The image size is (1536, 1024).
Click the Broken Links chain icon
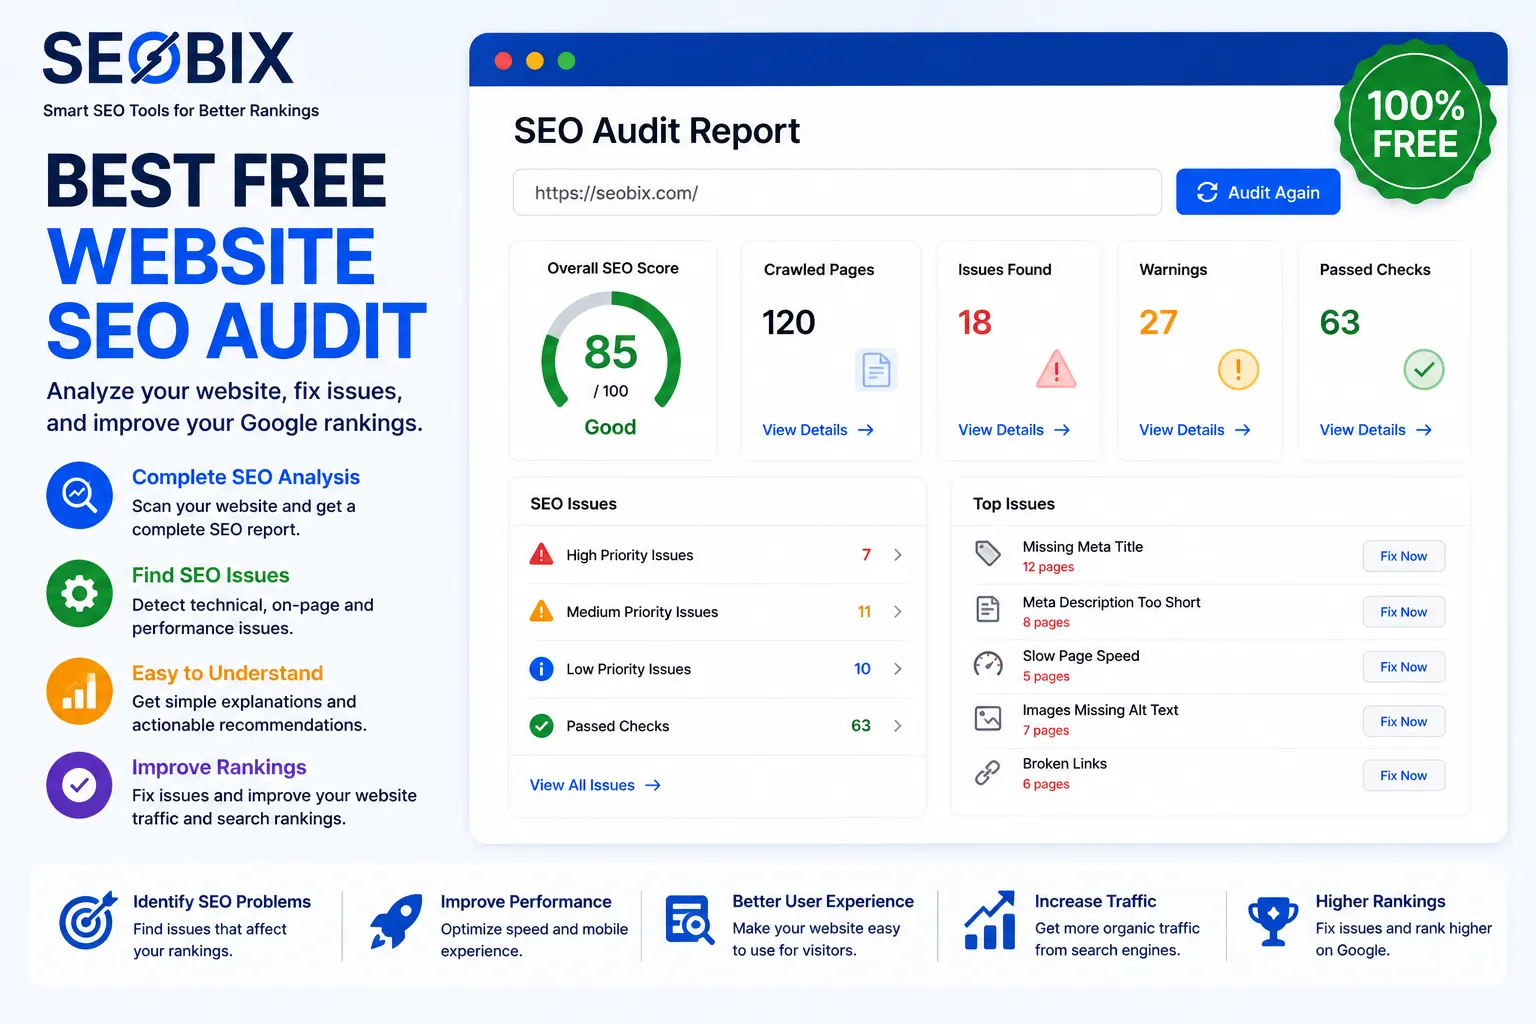(x=988, y=772)
